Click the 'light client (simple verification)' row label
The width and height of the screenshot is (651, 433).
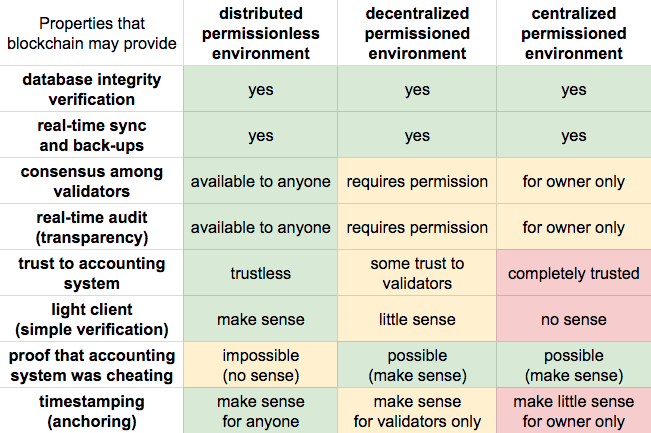click(92, 319)
